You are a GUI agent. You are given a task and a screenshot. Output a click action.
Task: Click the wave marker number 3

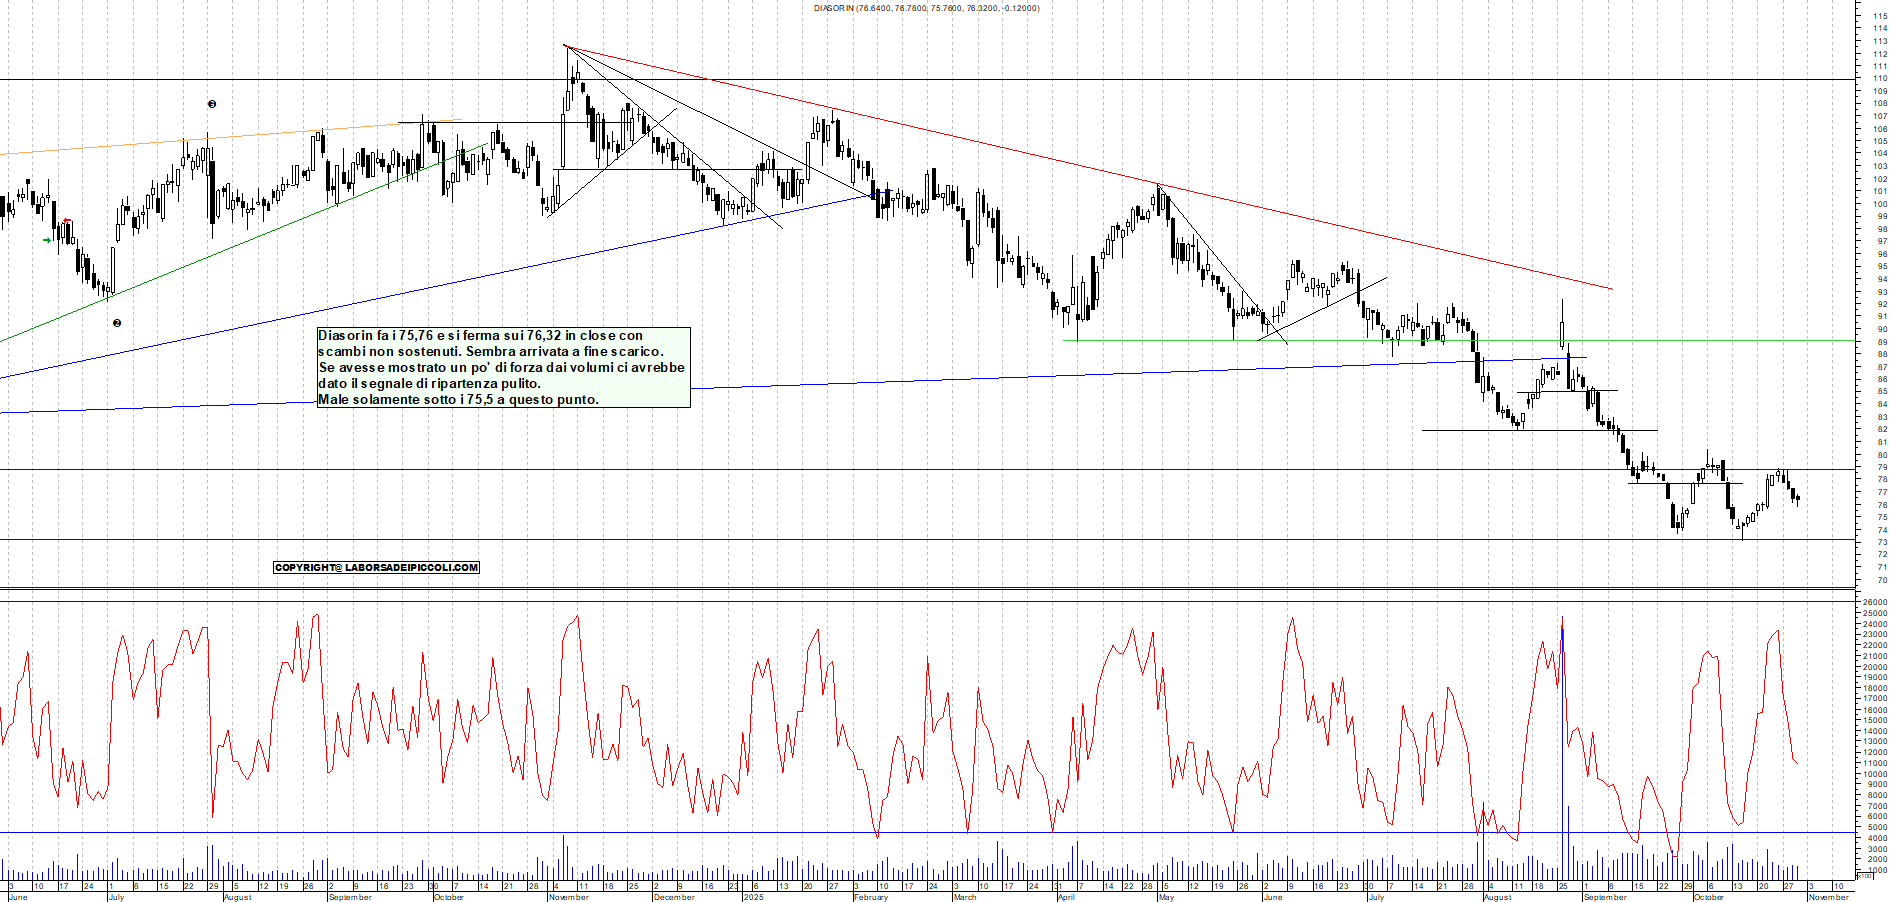(212, 104)
